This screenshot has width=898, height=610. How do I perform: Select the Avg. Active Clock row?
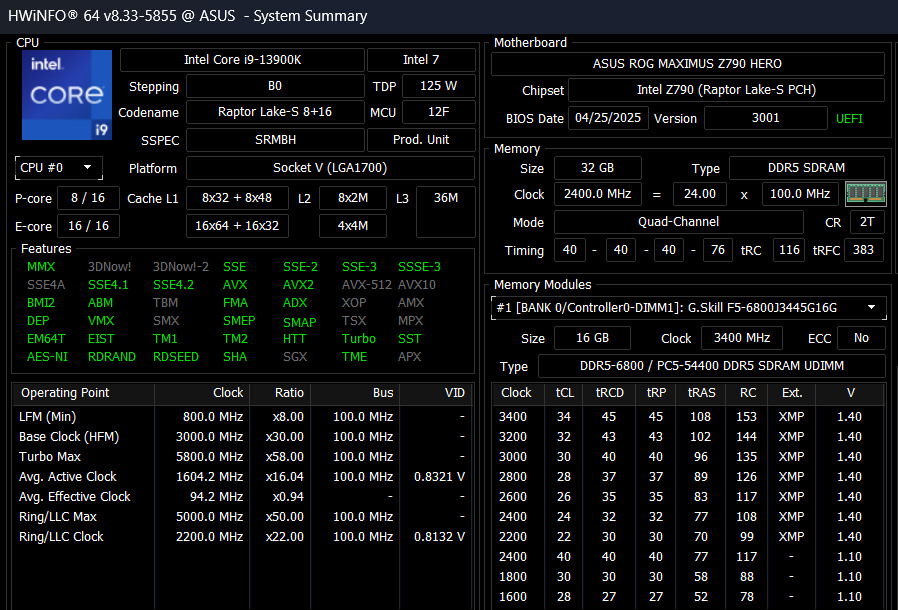[x=242, y=477]
